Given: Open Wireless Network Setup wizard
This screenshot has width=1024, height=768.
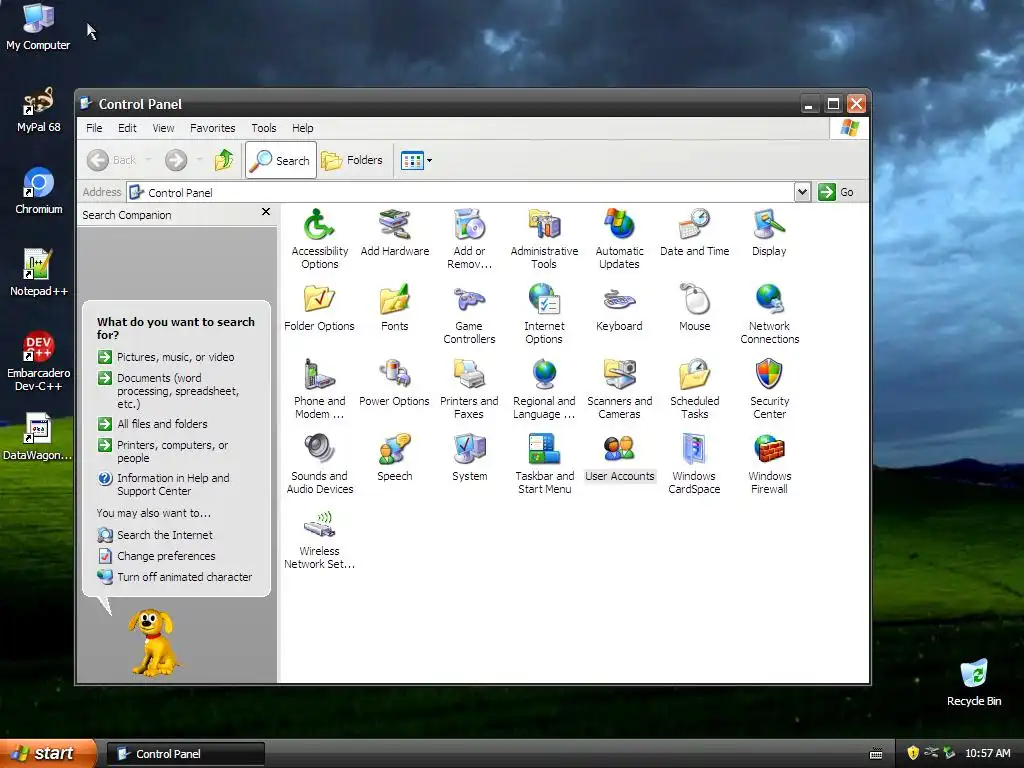Looking at the screenshot, I should tap(319, 539).
